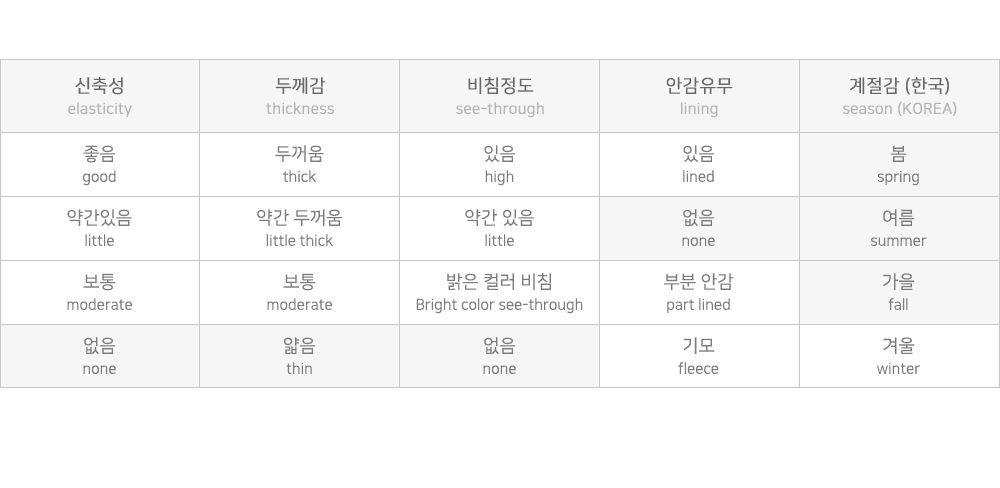Image resolution: width=1000 pixels, height=488 pixels.
Task: Select the see-through column header
Action: [x=499, y=96]
